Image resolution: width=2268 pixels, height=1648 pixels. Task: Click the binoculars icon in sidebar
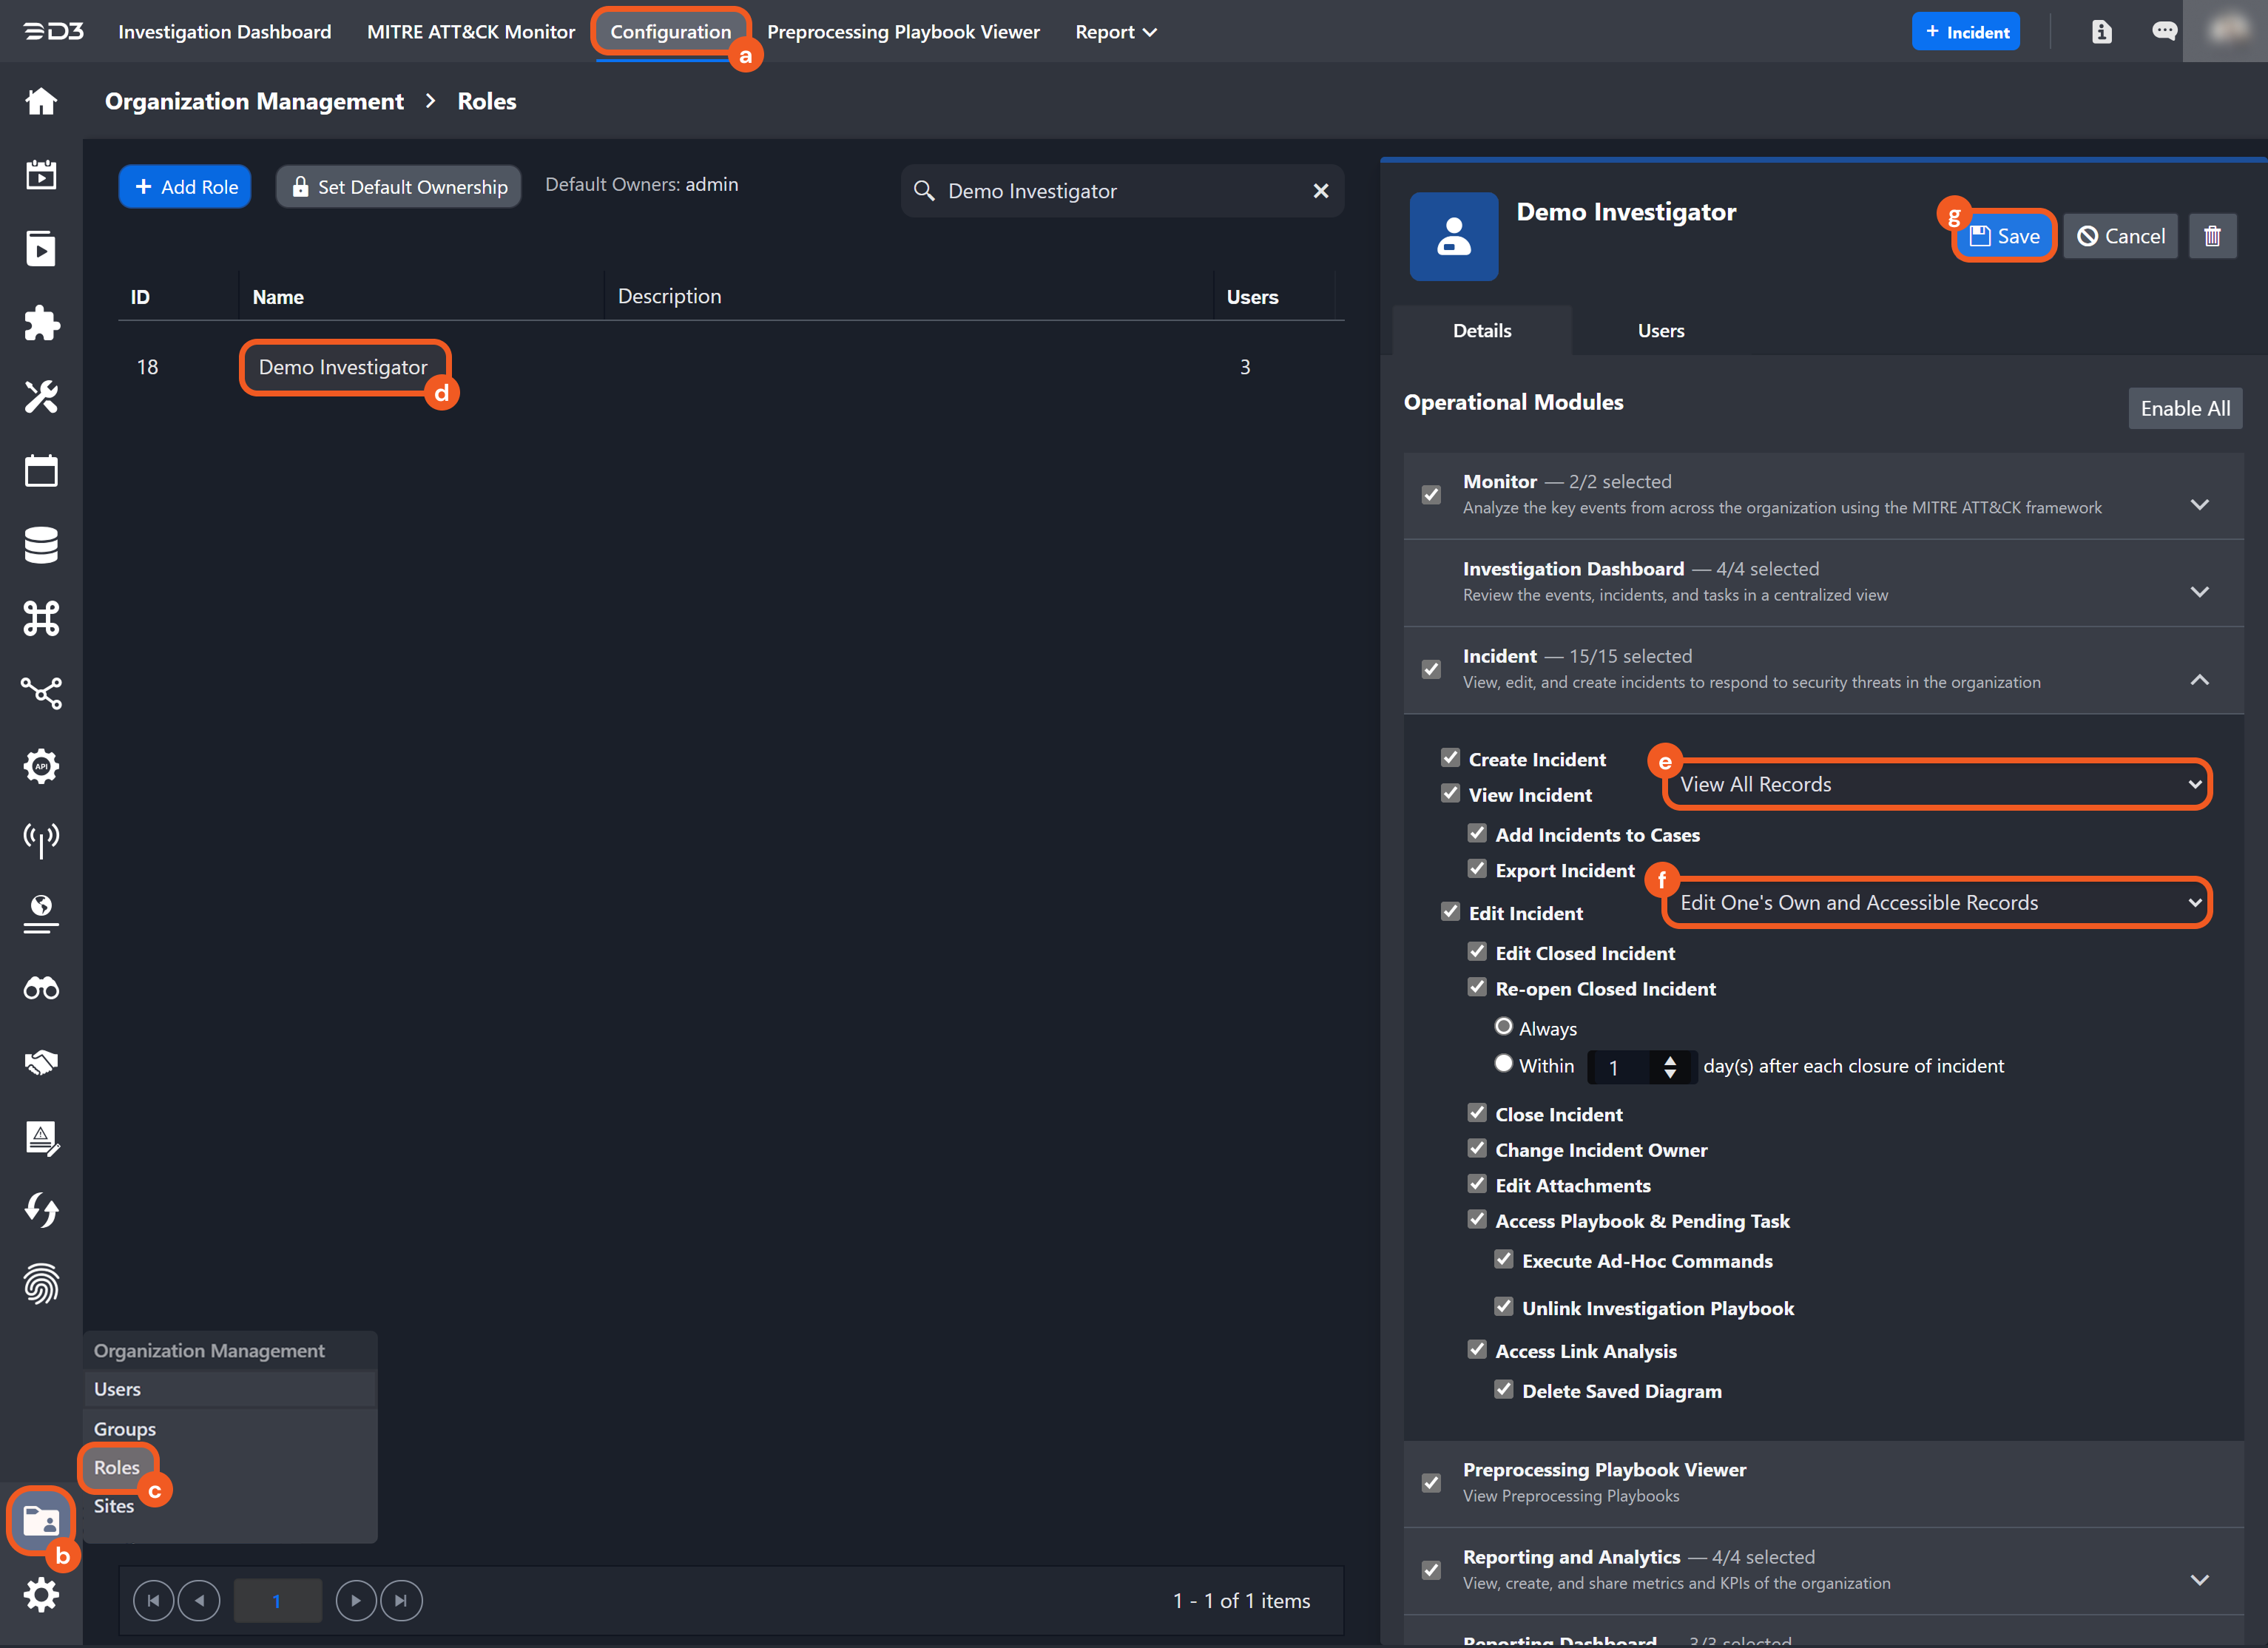41,989
